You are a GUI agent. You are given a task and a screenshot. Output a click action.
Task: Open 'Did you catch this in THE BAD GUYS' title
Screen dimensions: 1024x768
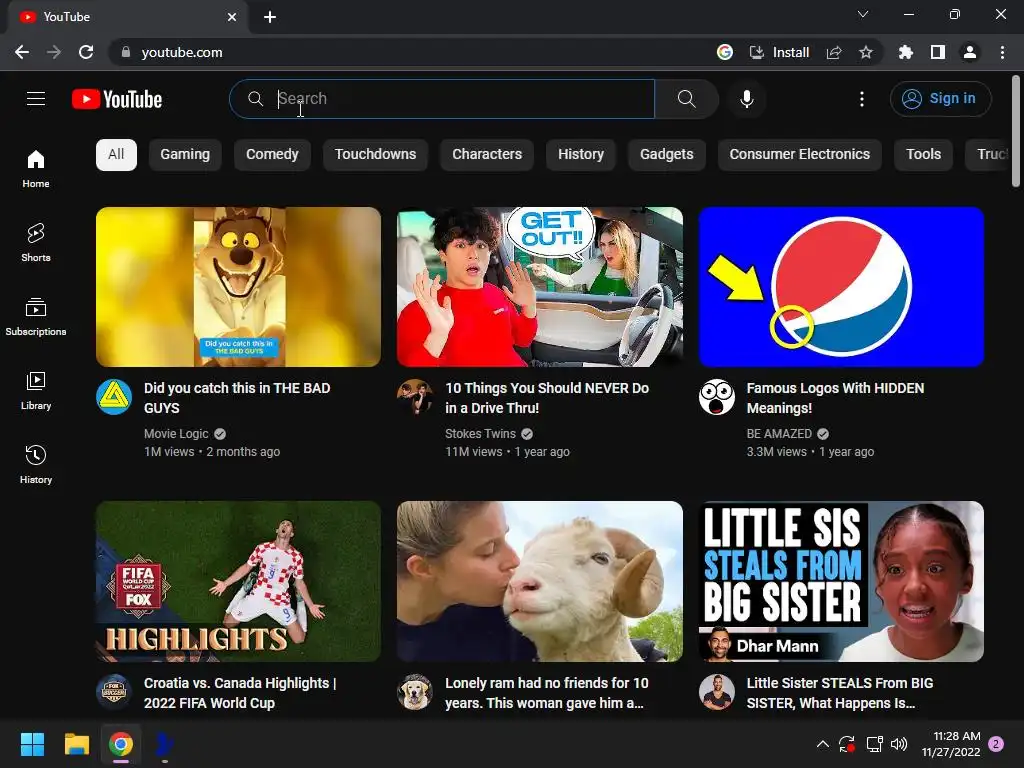237,398
